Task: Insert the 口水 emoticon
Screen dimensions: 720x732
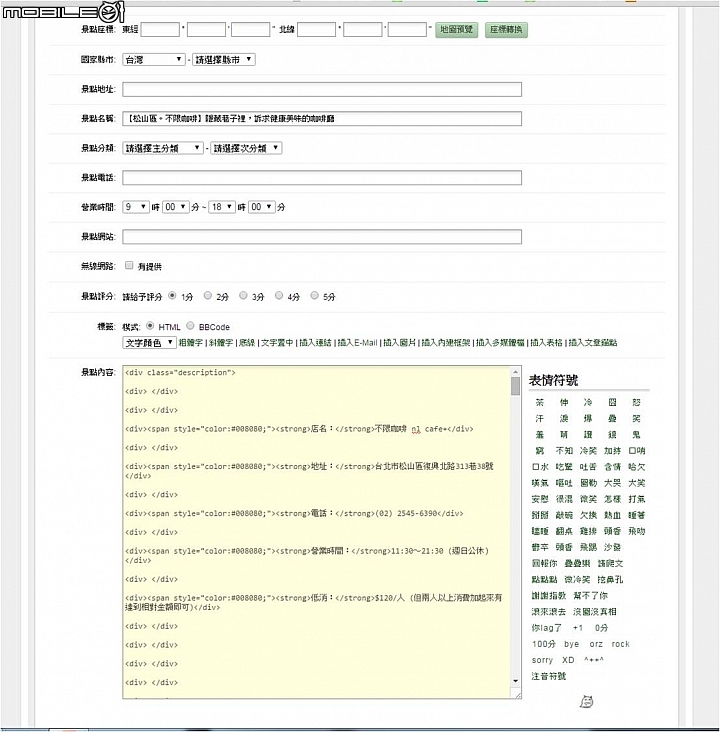Action: (x=540, y=467)
